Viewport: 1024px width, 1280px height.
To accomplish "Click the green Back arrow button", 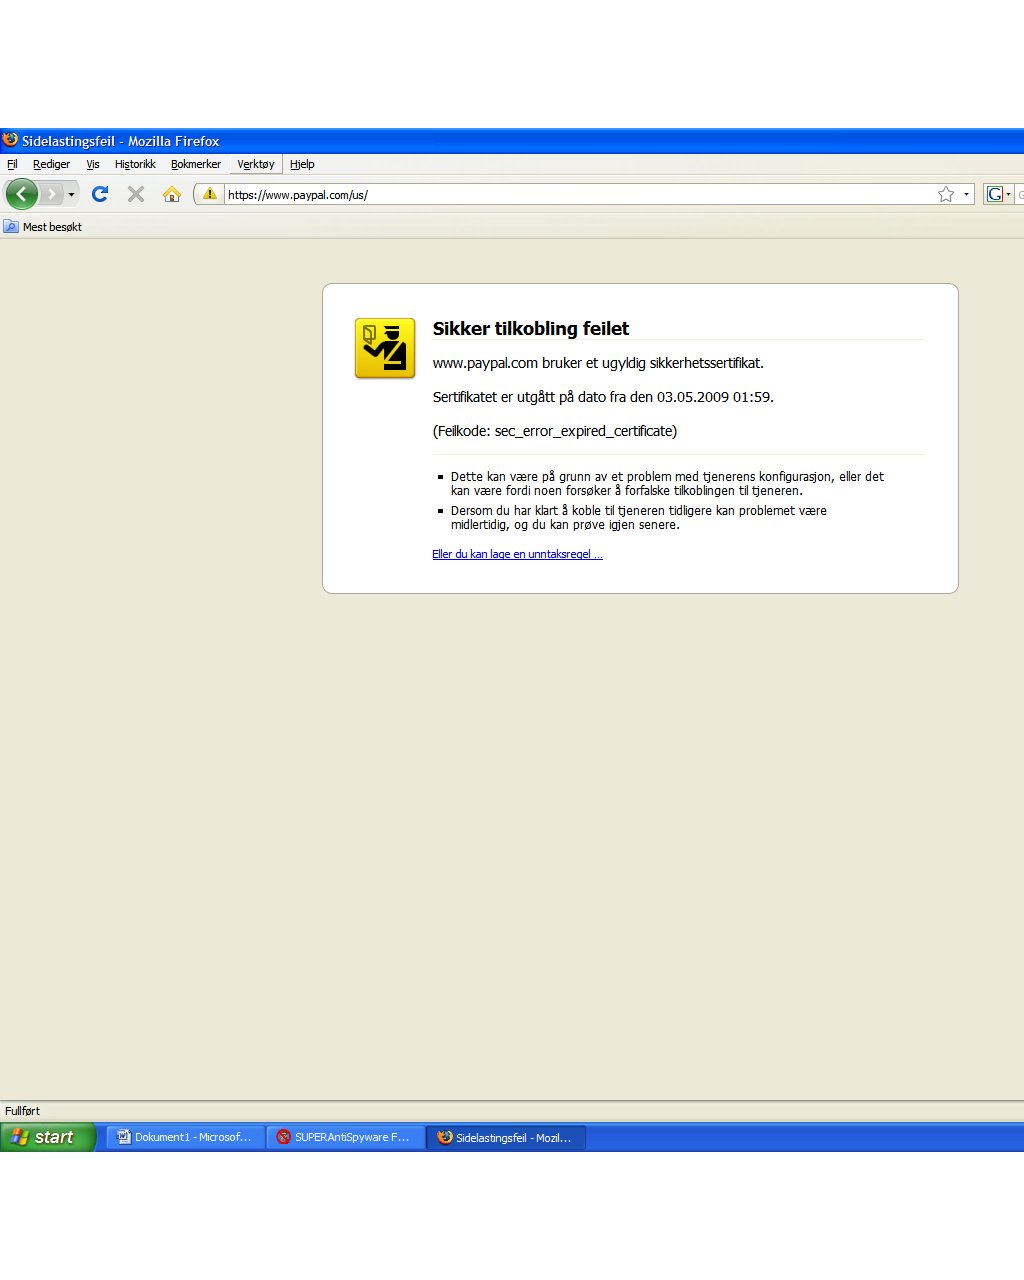I will tap(22, 194).
